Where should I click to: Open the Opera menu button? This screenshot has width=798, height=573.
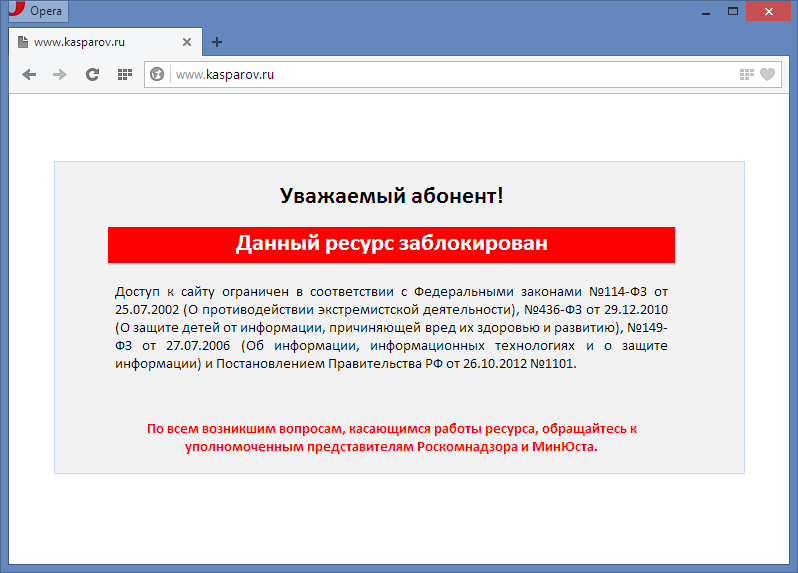38,11
